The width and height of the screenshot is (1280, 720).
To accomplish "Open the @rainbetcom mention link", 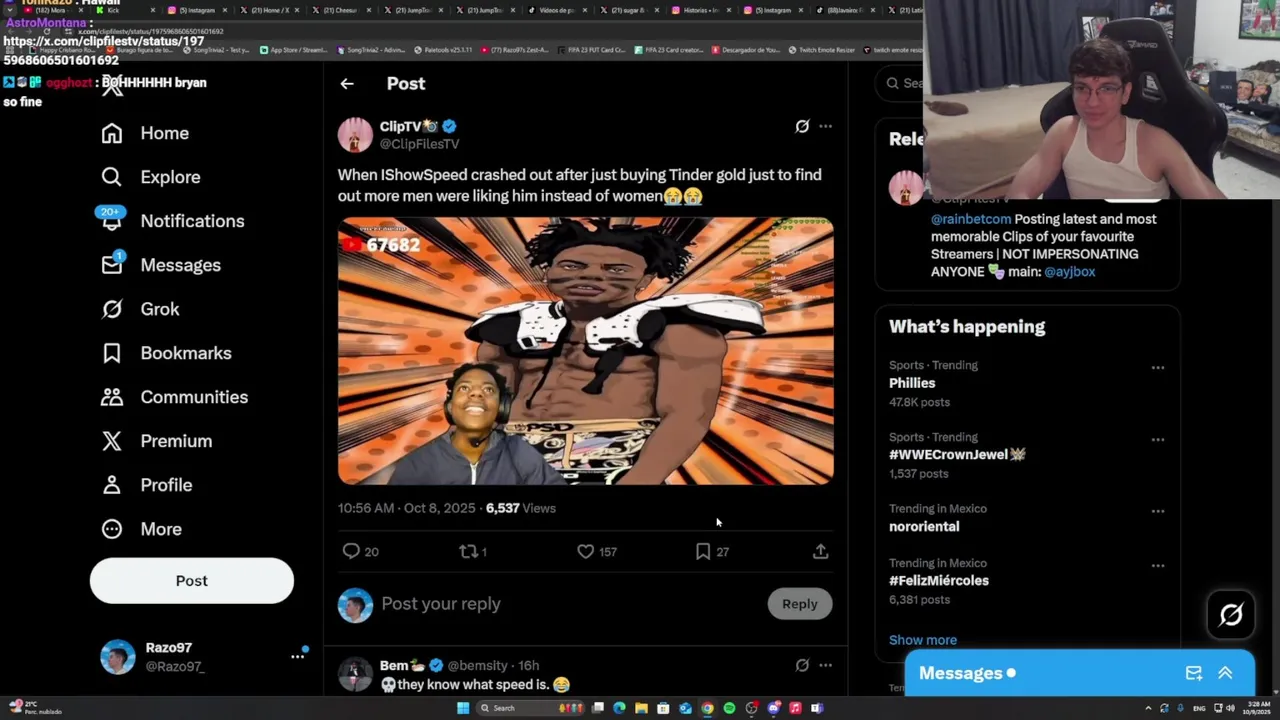I will tap(971, 219).
